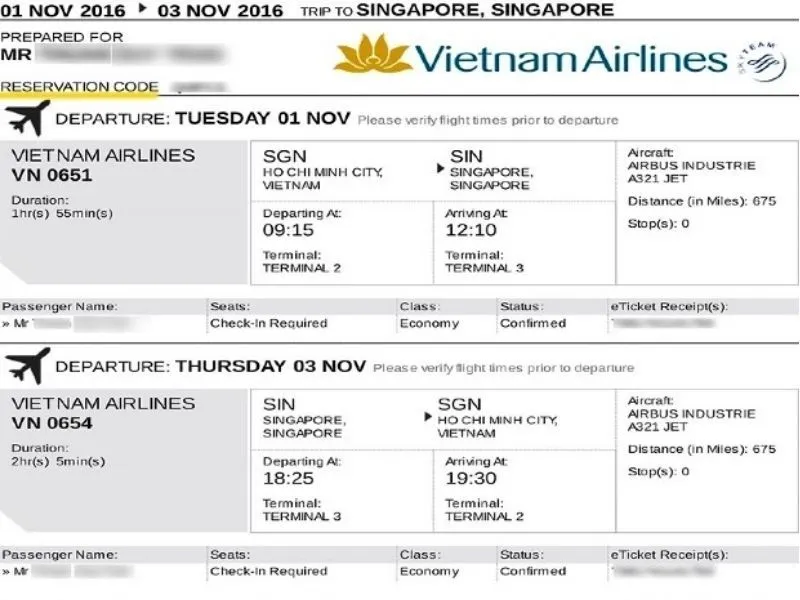The width and height of the screenshot is (800, 600).
Task: Click the SGN airport code on first flight
Action: 285,156
